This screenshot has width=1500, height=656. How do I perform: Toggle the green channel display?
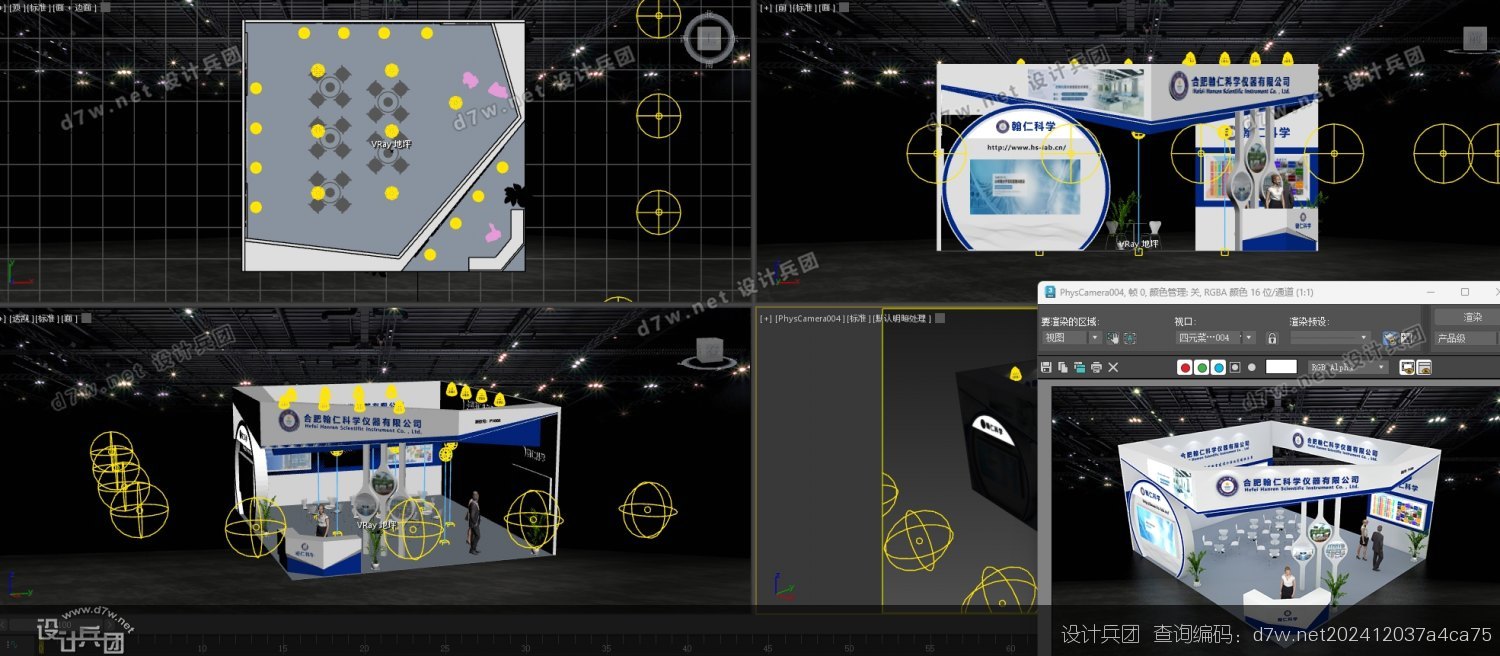pyautogui.click(x=1202, y=367)
